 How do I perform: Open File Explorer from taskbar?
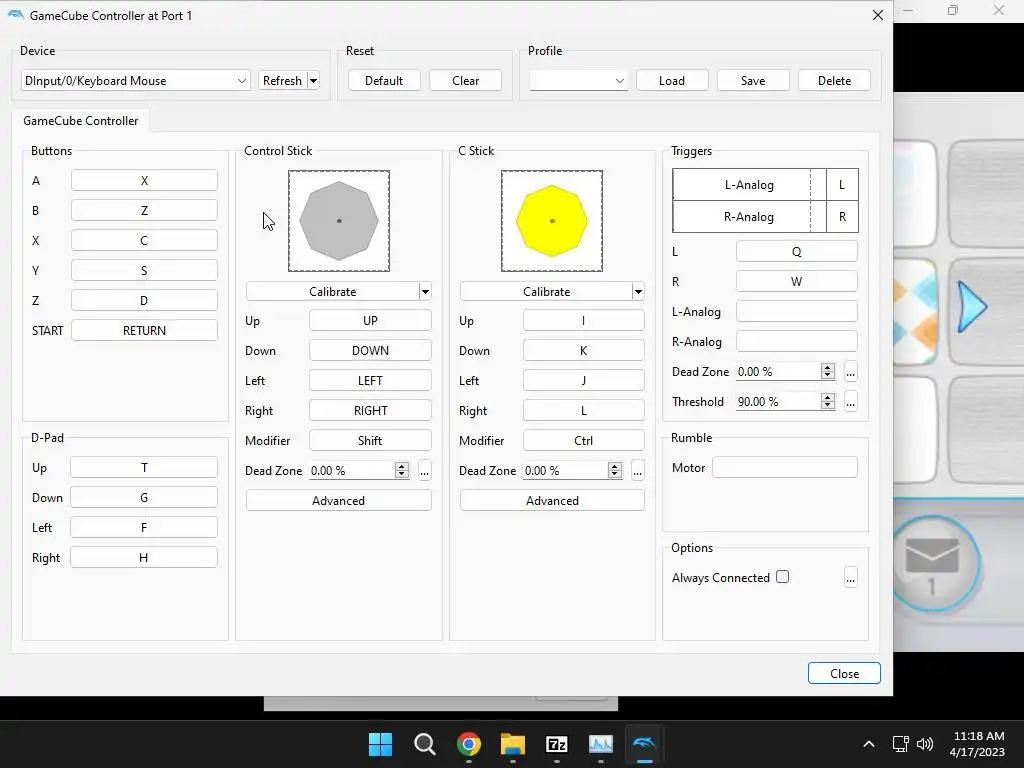(x=513, y=744)
